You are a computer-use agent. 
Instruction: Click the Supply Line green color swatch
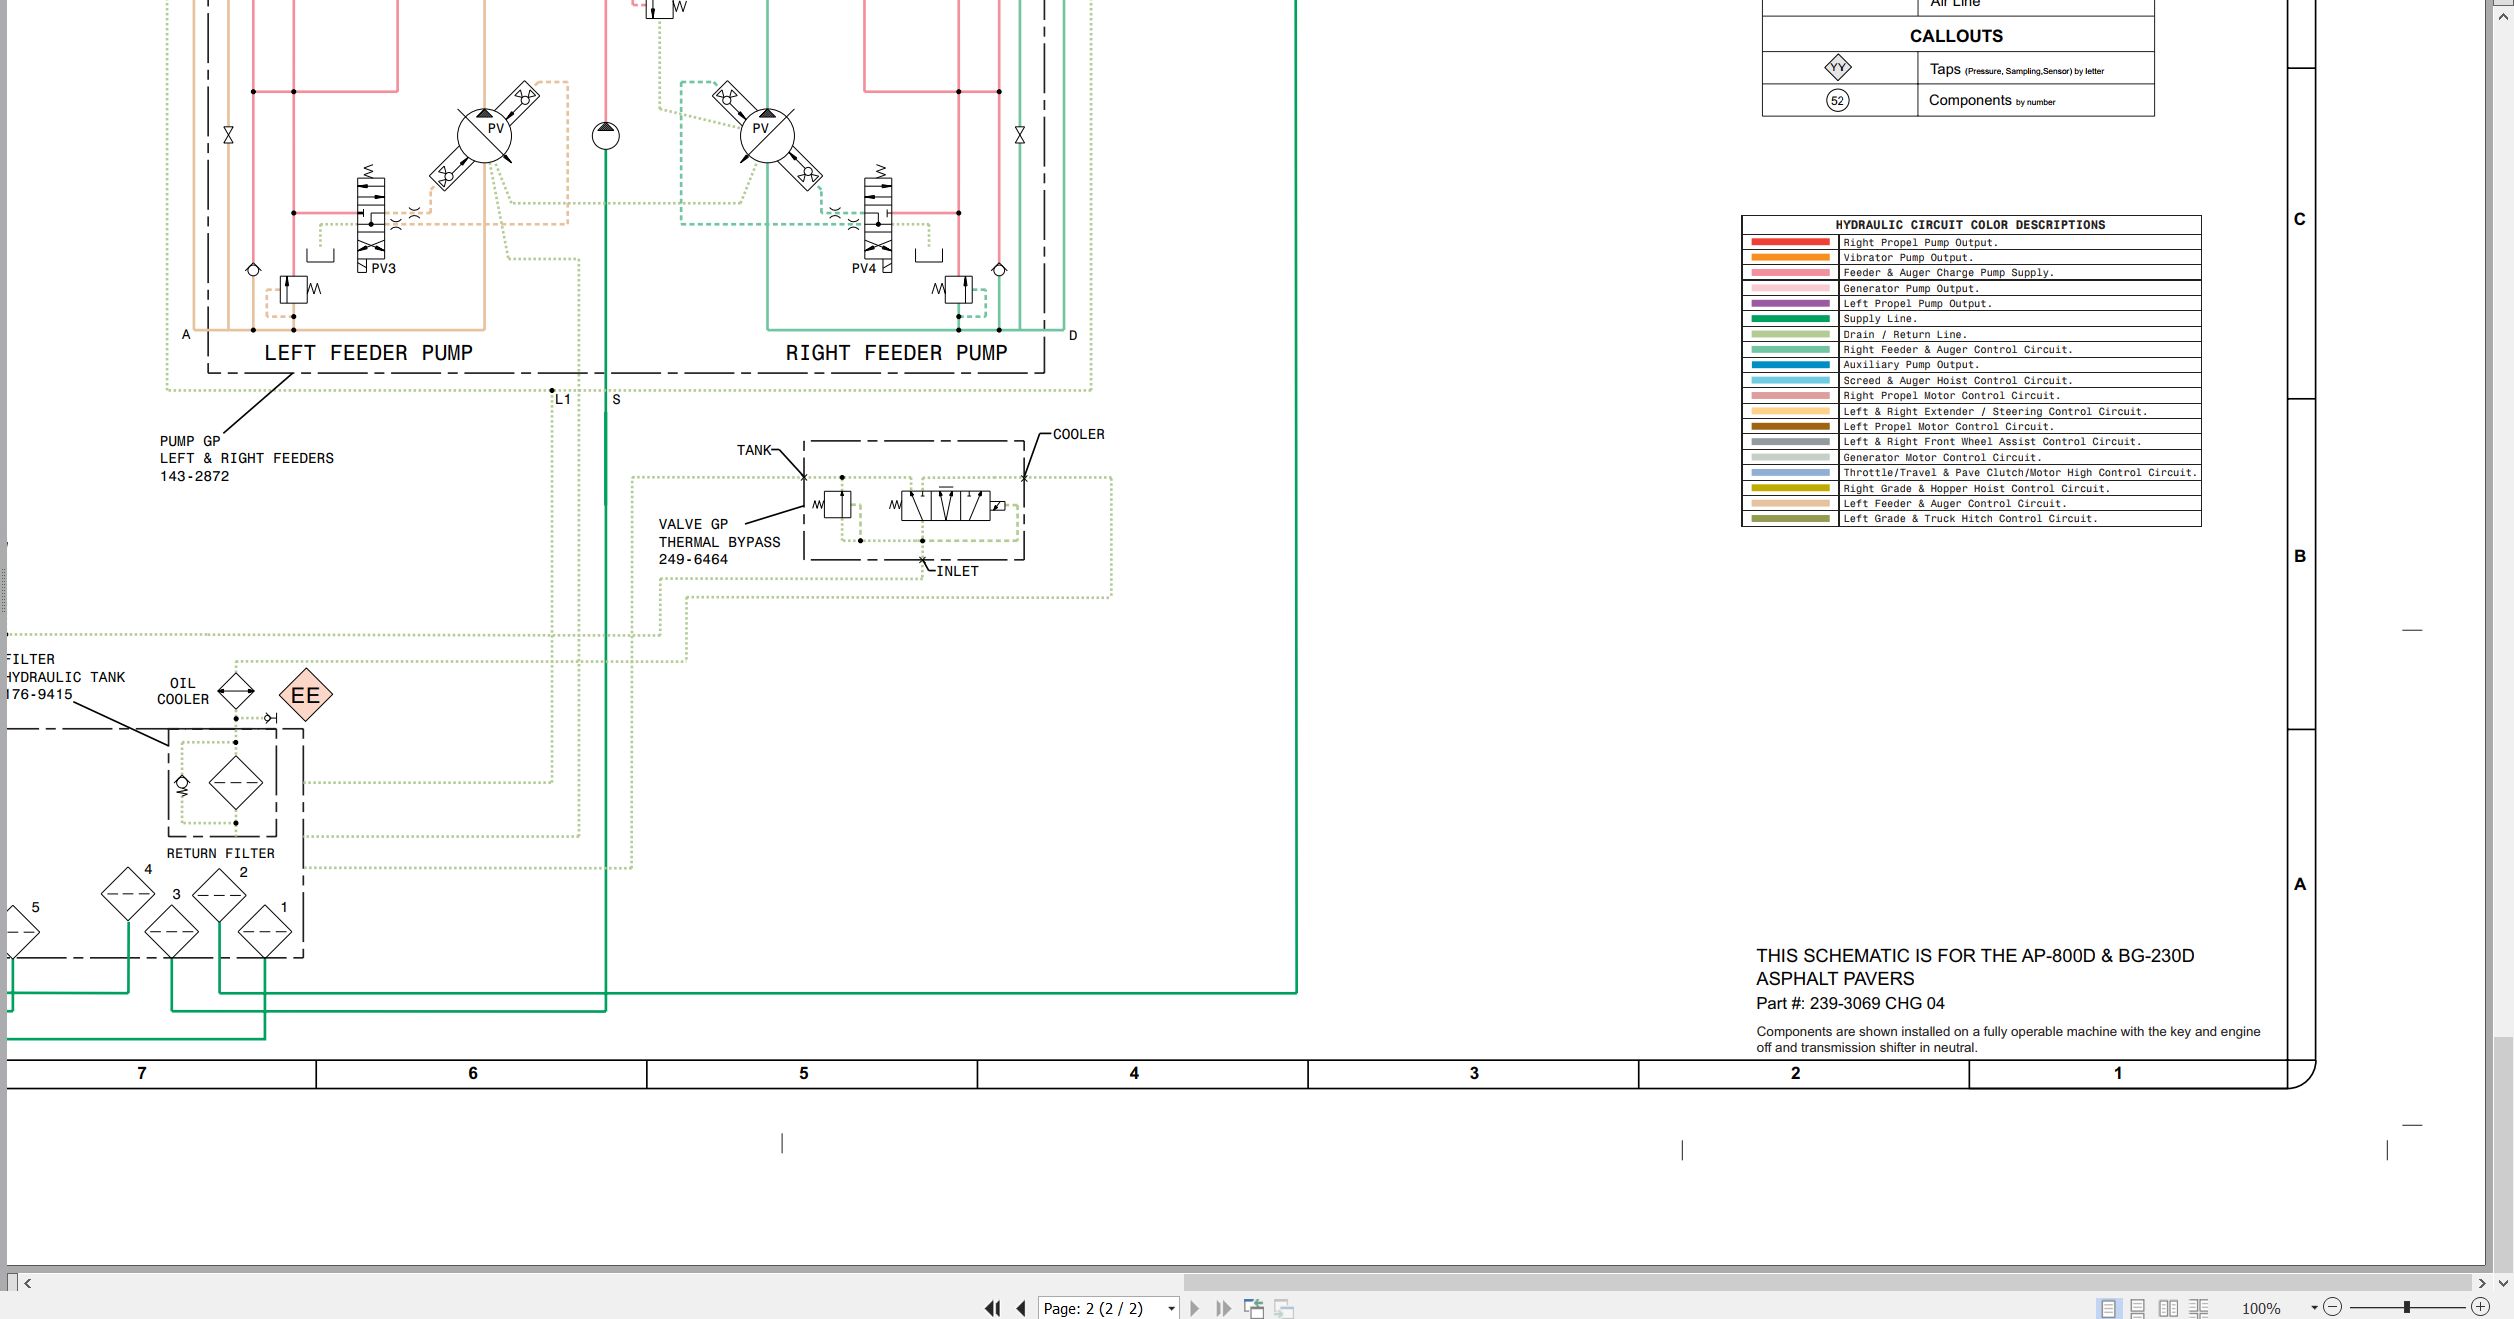coord(1790,319)
